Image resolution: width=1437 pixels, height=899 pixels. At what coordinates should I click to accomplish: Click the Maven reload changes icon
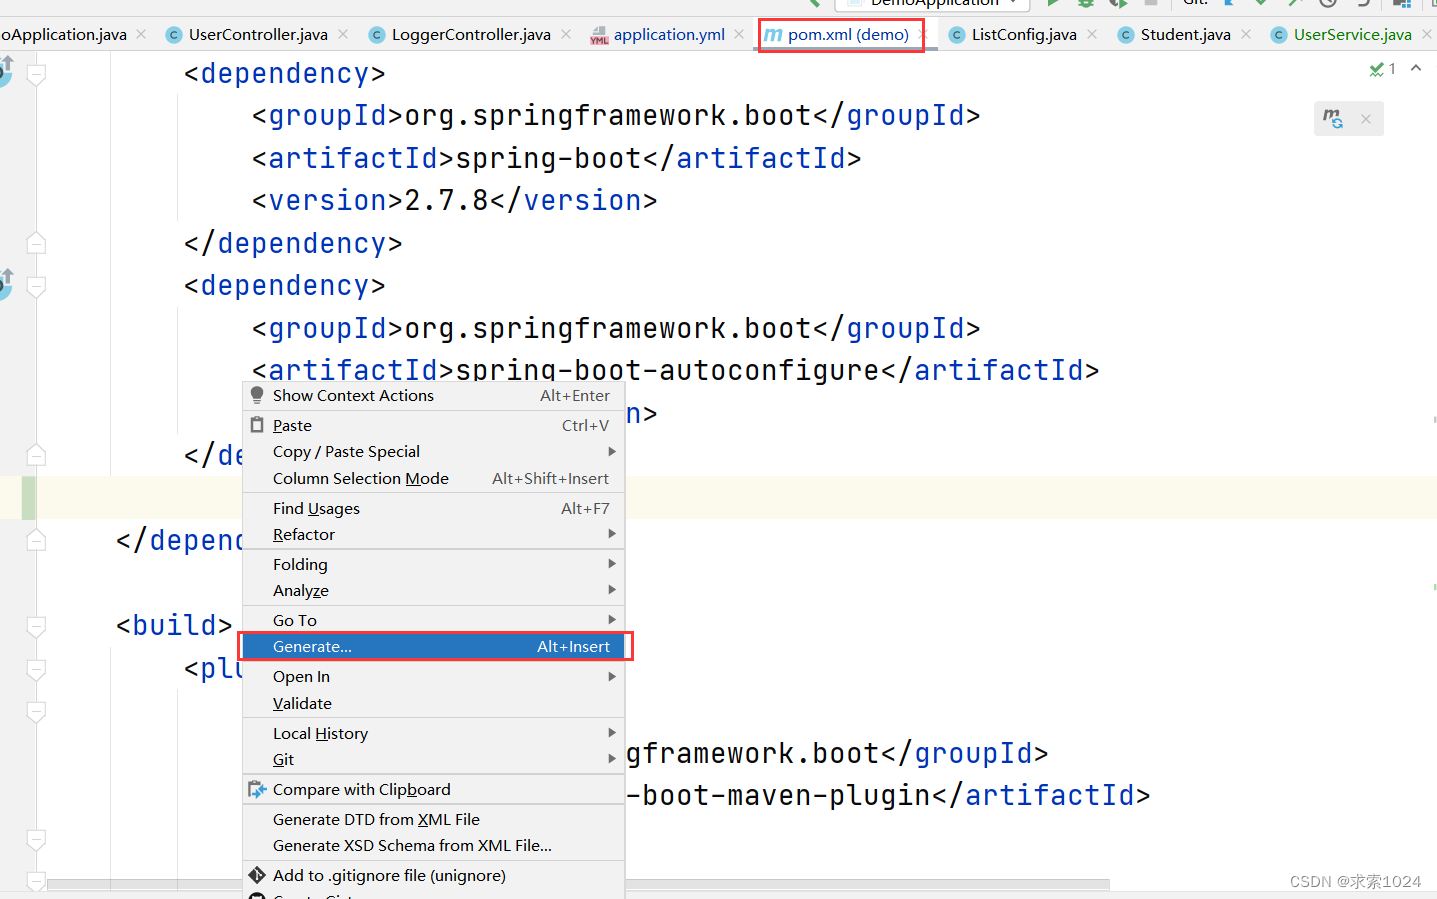click(x=1333, y=119)
